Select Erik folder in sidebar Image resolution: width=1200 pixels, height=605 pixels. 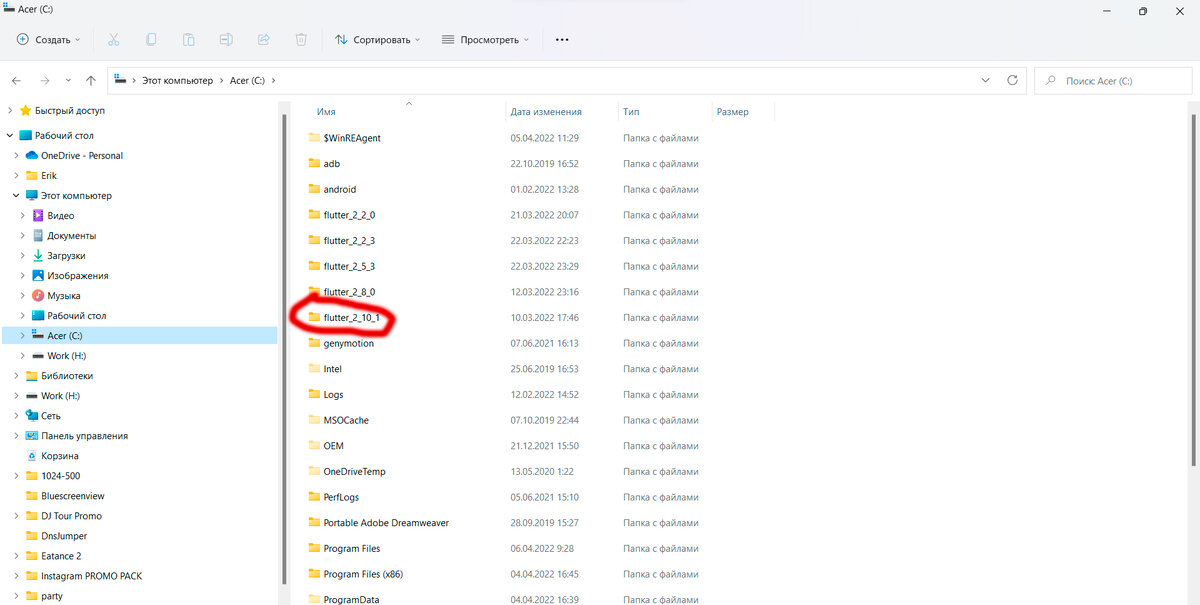[x=48, y=176]
